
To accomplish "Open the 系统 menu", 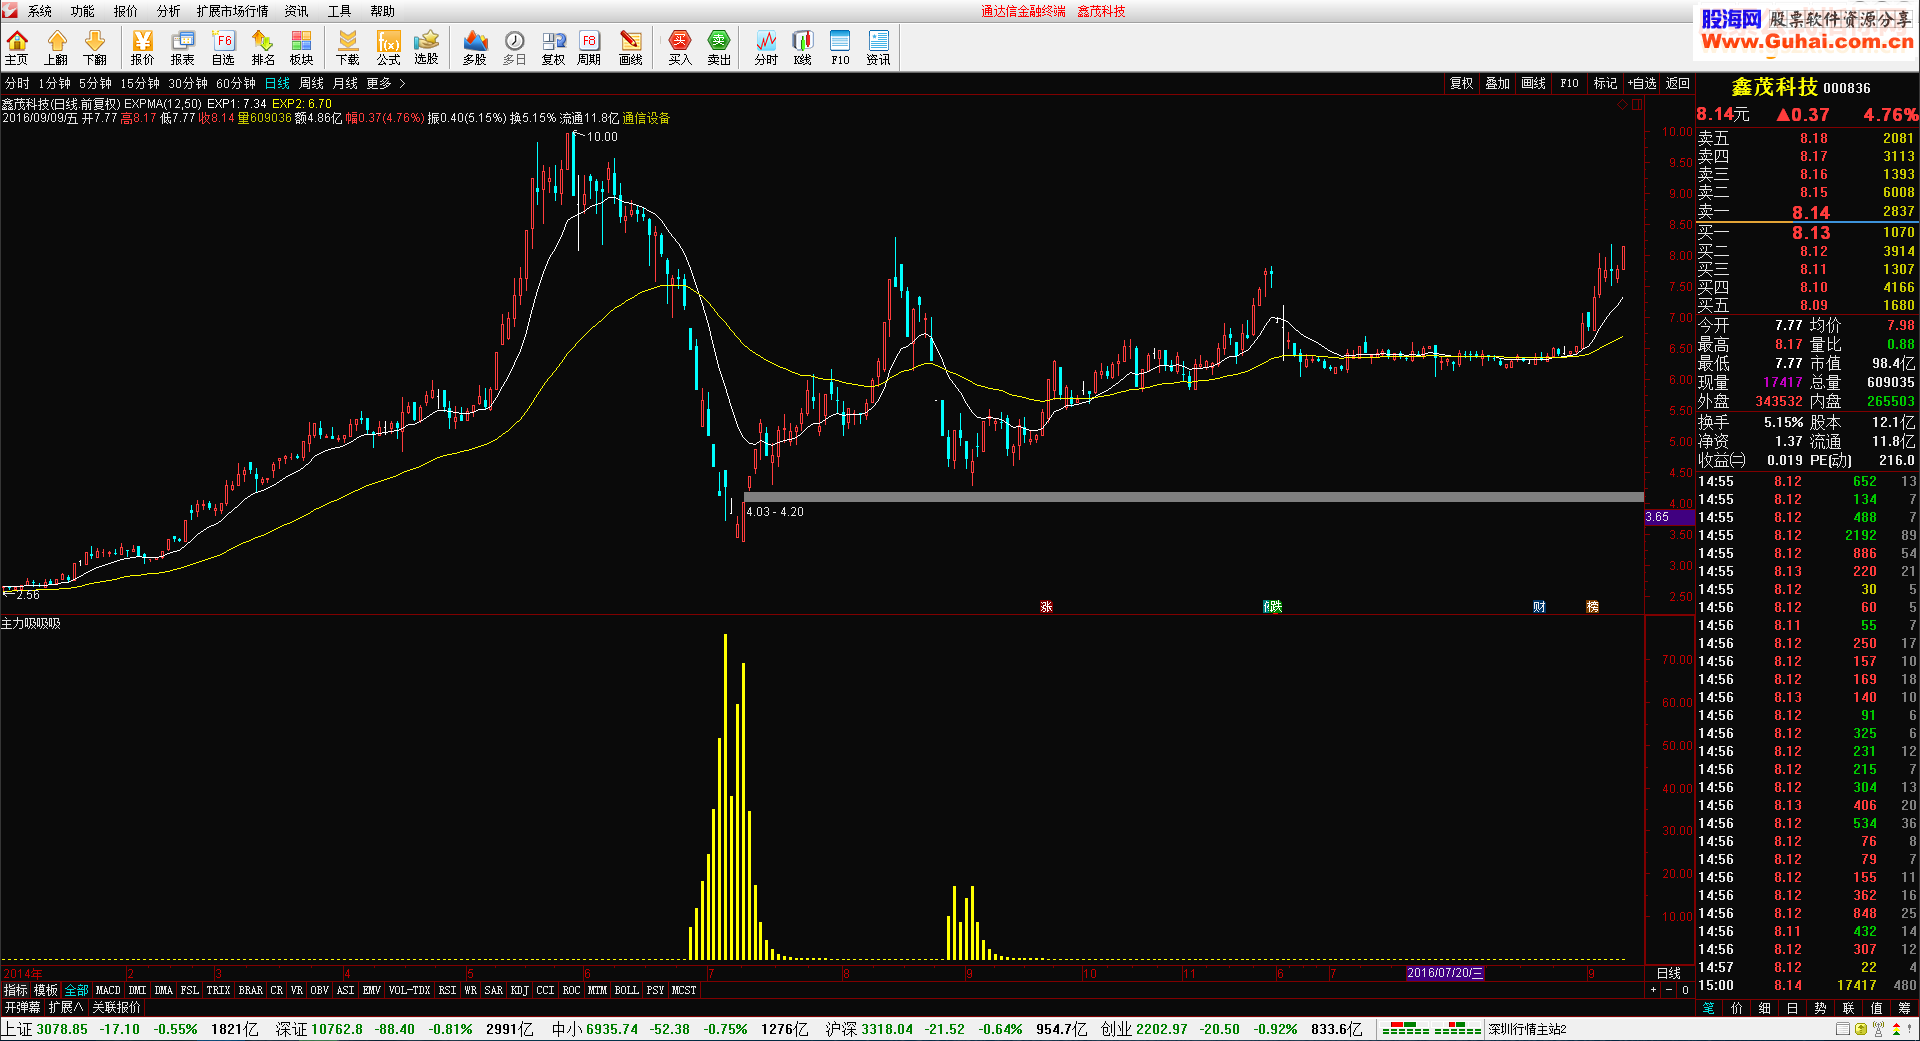I will tap(40, 11).
